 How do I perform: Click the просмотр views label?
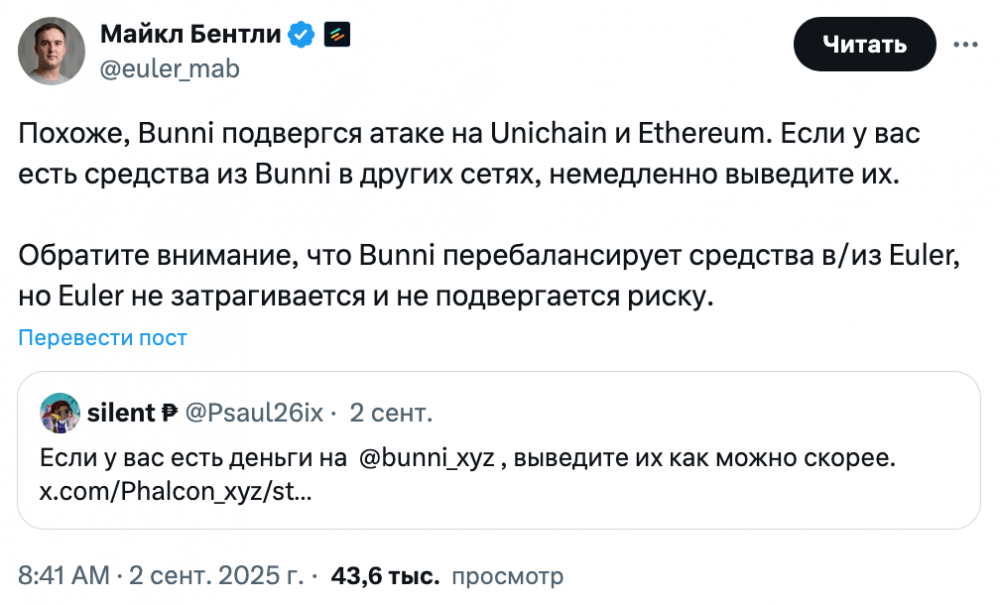click(508, 576)
